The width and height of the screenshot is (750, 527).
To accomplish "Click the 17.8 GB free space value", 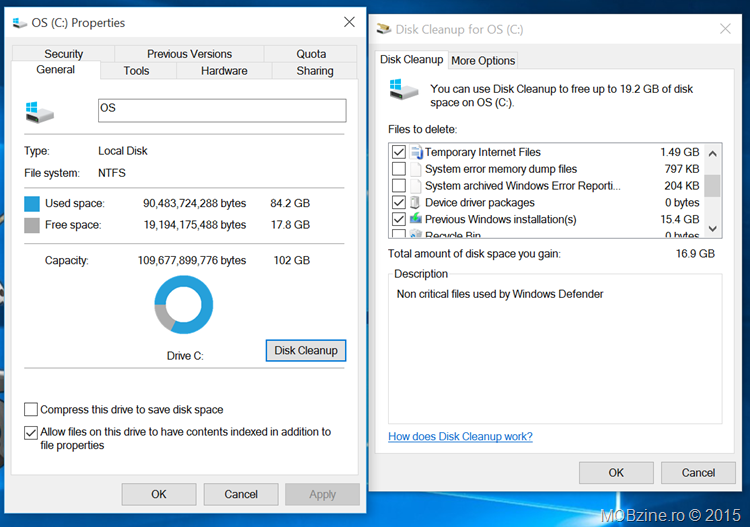I will [290, 225].
